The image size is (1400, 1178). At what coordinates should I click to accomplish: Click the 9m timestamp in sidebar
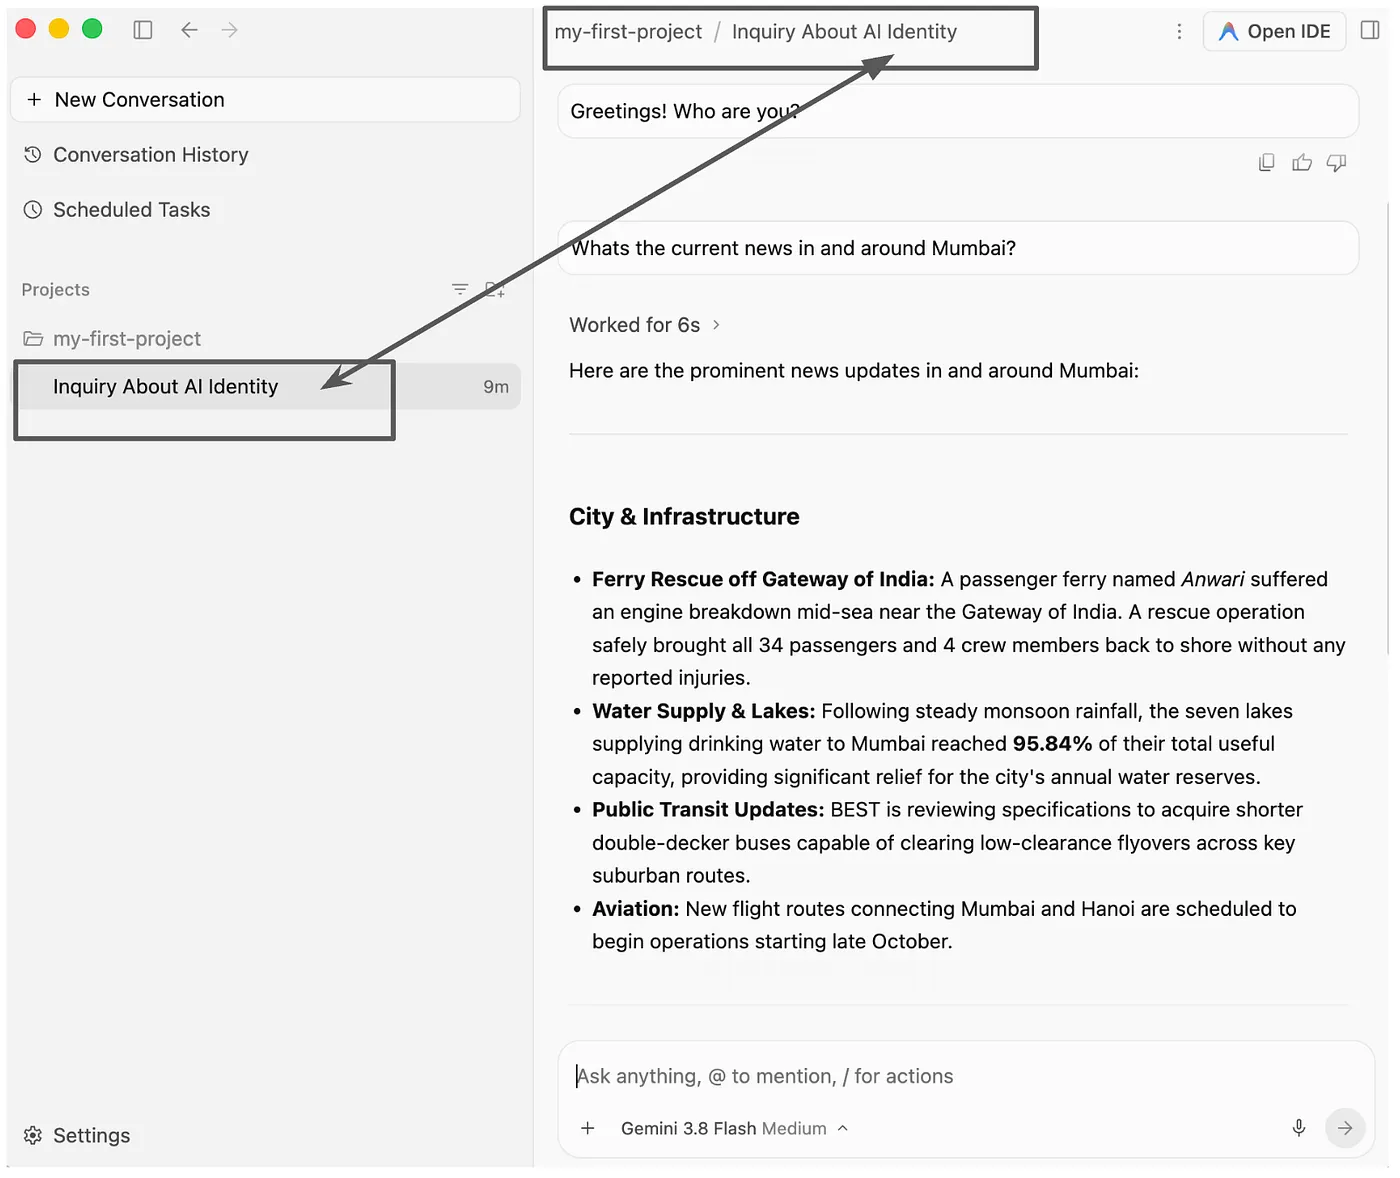tap(496, 387)
